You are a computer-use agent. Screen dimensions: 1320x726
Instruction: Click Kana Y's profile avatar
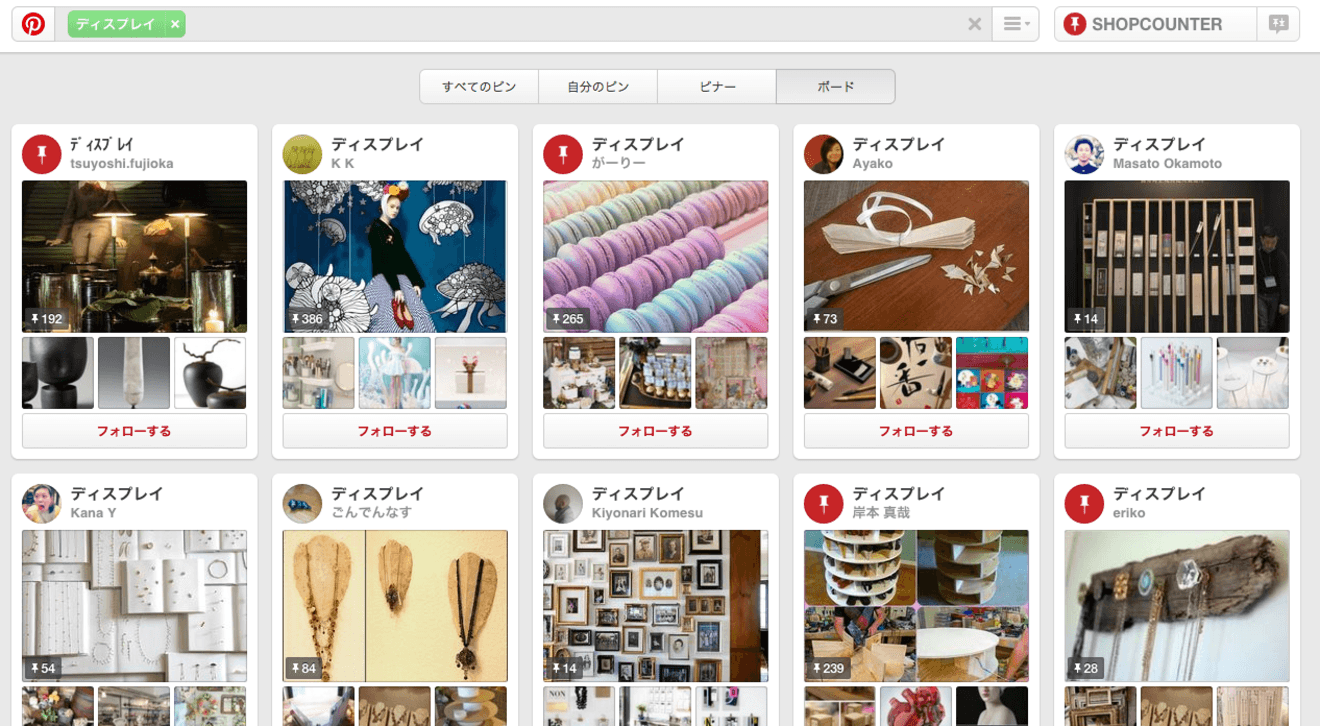click(42, 504)
